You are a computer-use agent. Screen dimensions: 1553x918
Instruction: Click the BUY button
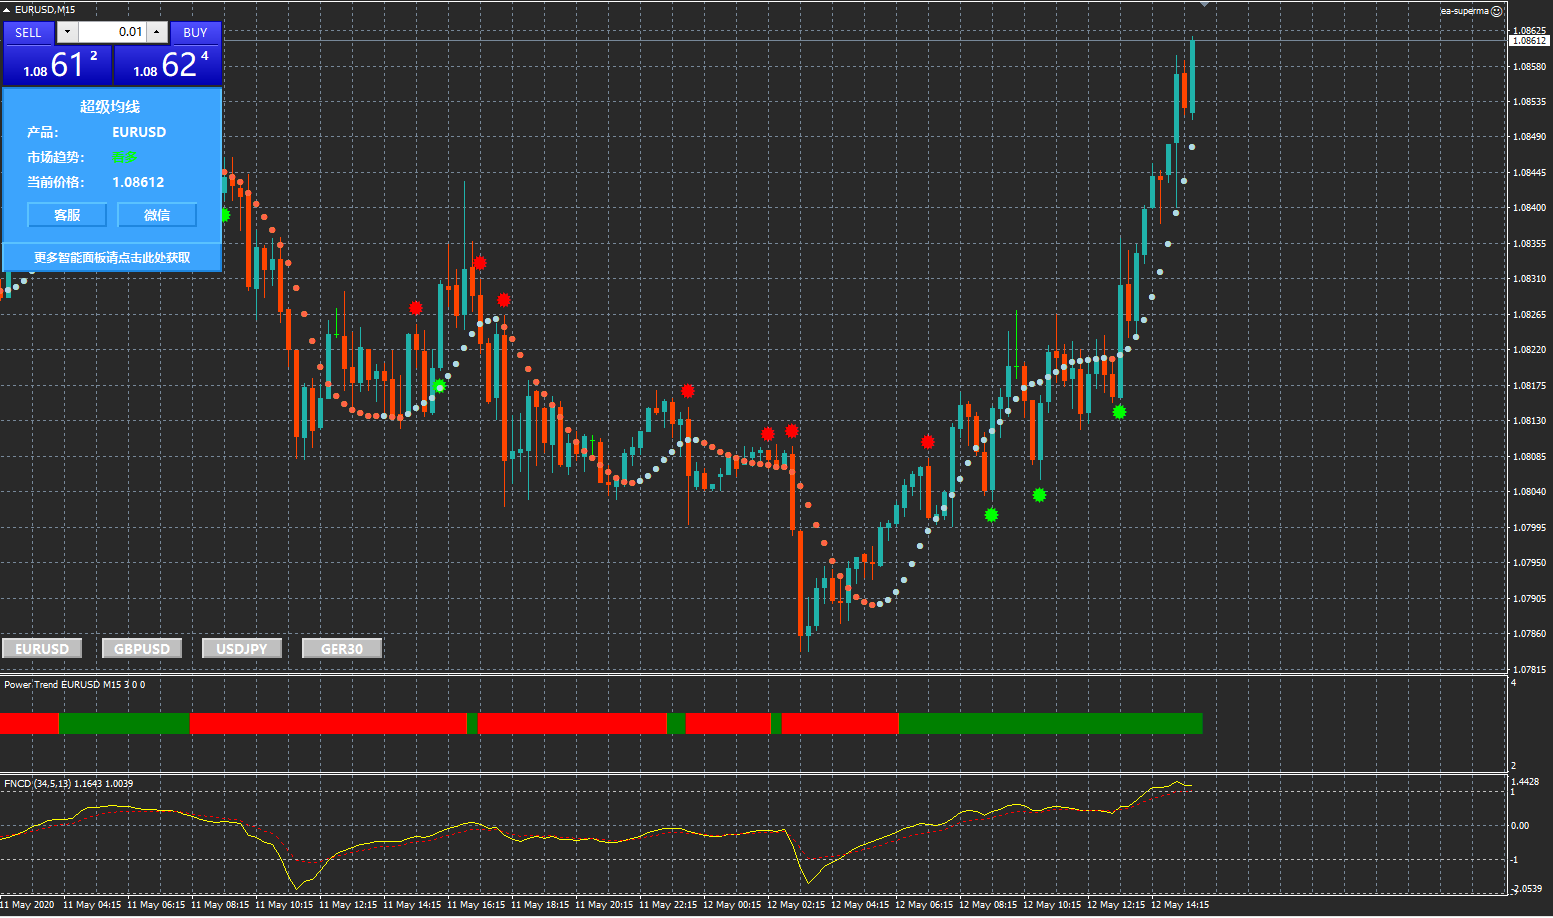[195, 32]
